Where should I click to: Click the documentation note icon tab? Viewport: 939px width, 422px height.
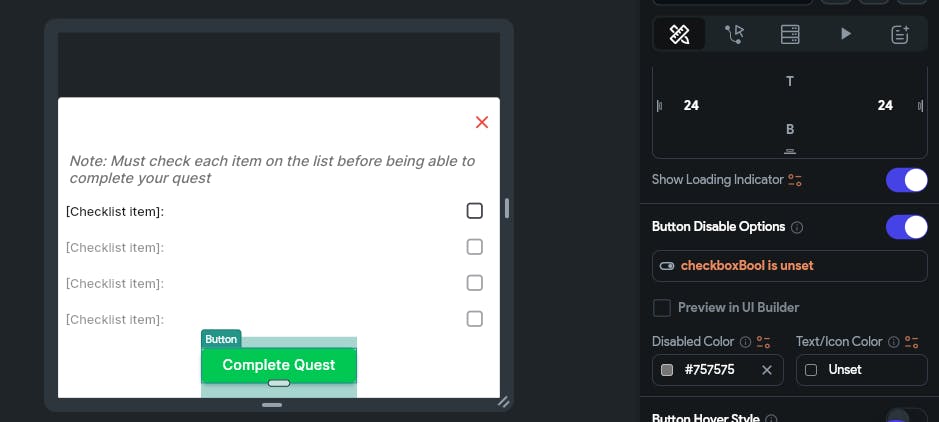[900, 34]
